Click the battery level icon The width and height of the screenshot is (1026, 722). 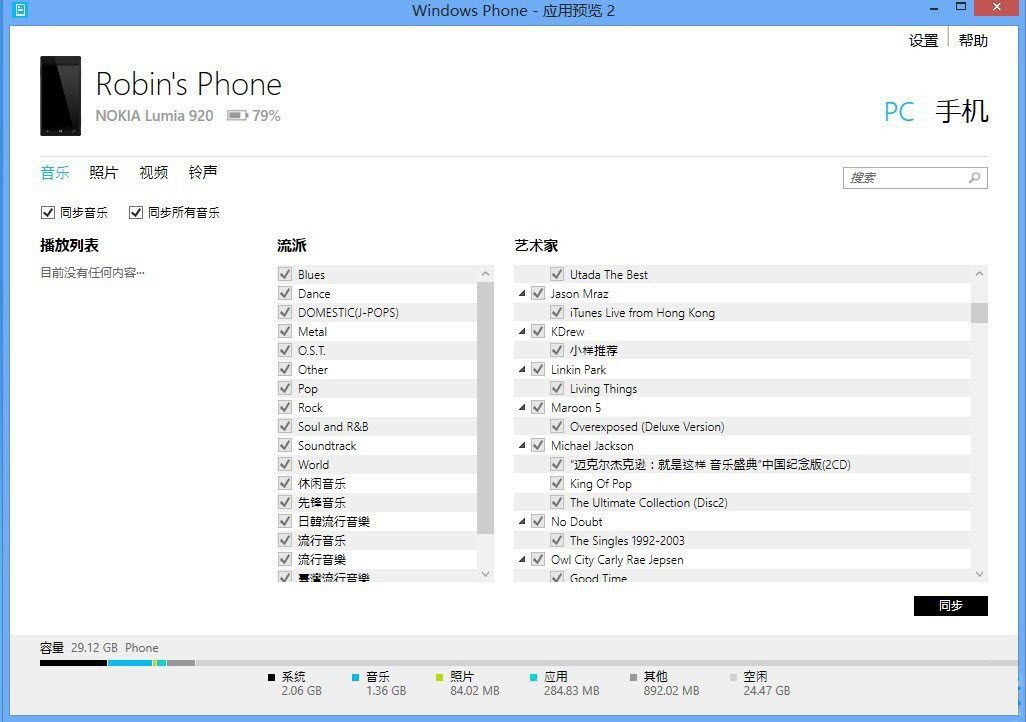click(237, 115)
